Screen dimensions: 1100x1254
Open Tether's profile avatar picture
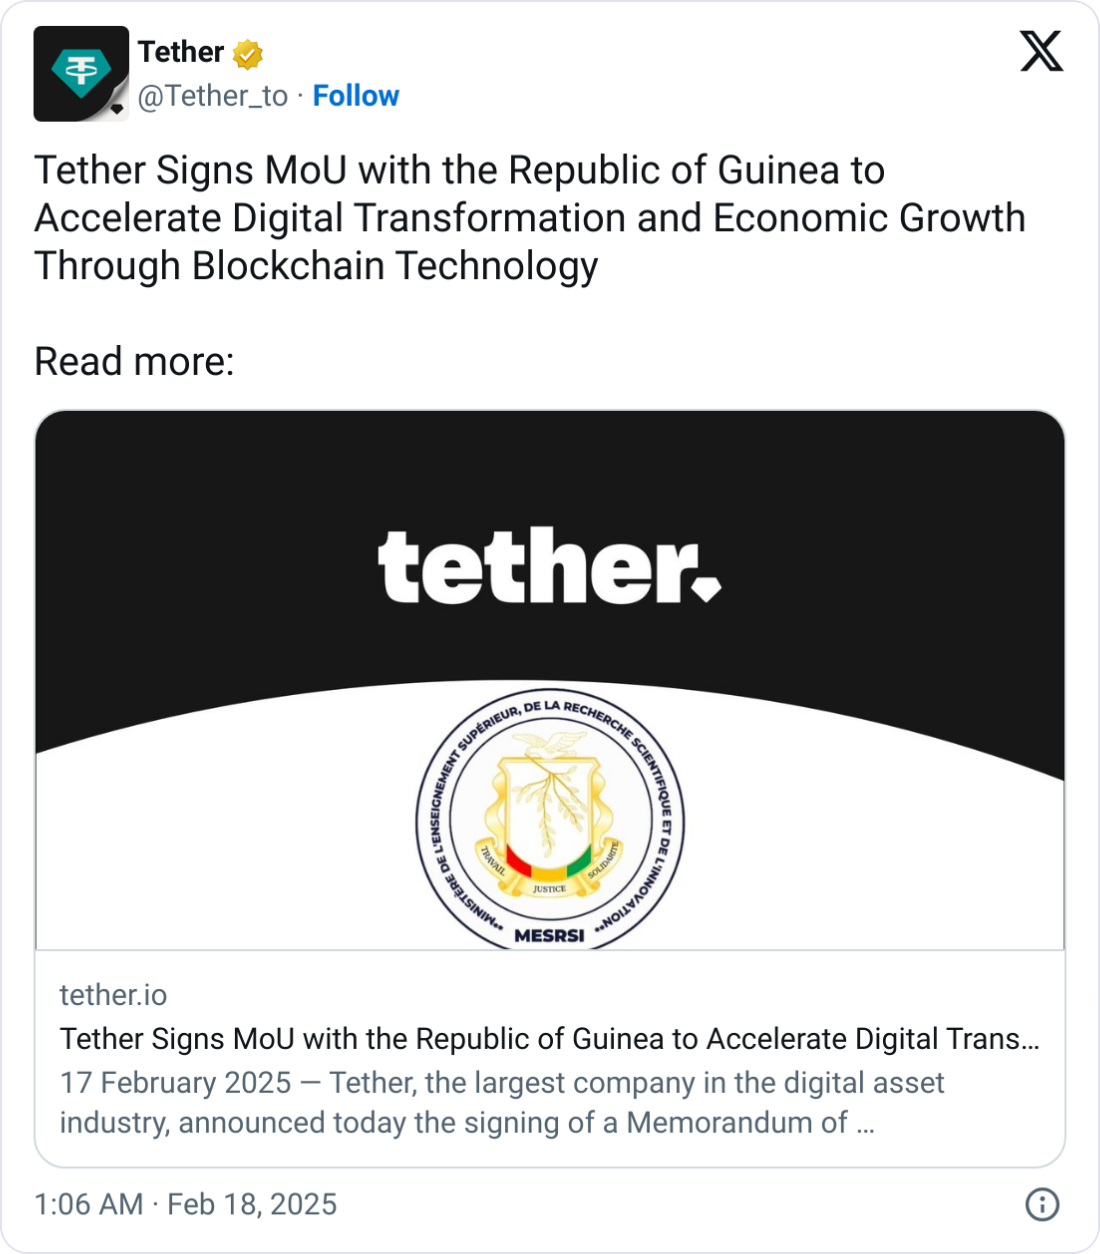click(x=80, y=72)
